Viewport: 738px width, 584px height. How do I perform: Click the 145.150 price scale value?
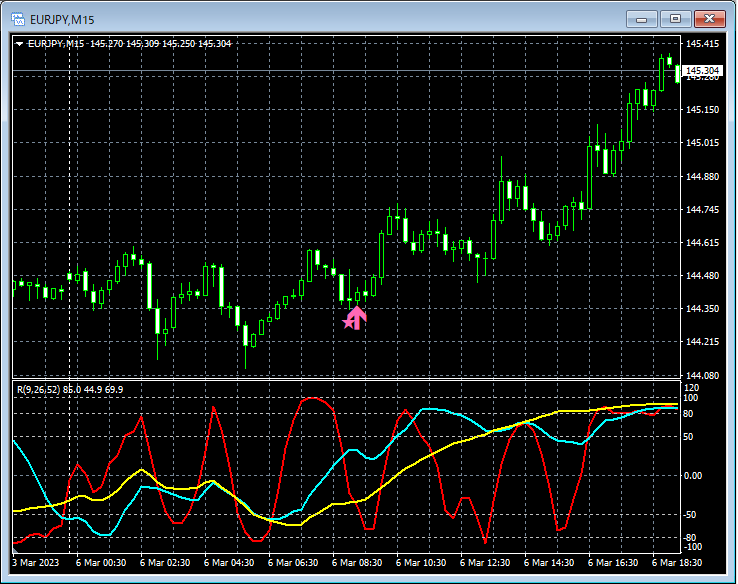702,110
